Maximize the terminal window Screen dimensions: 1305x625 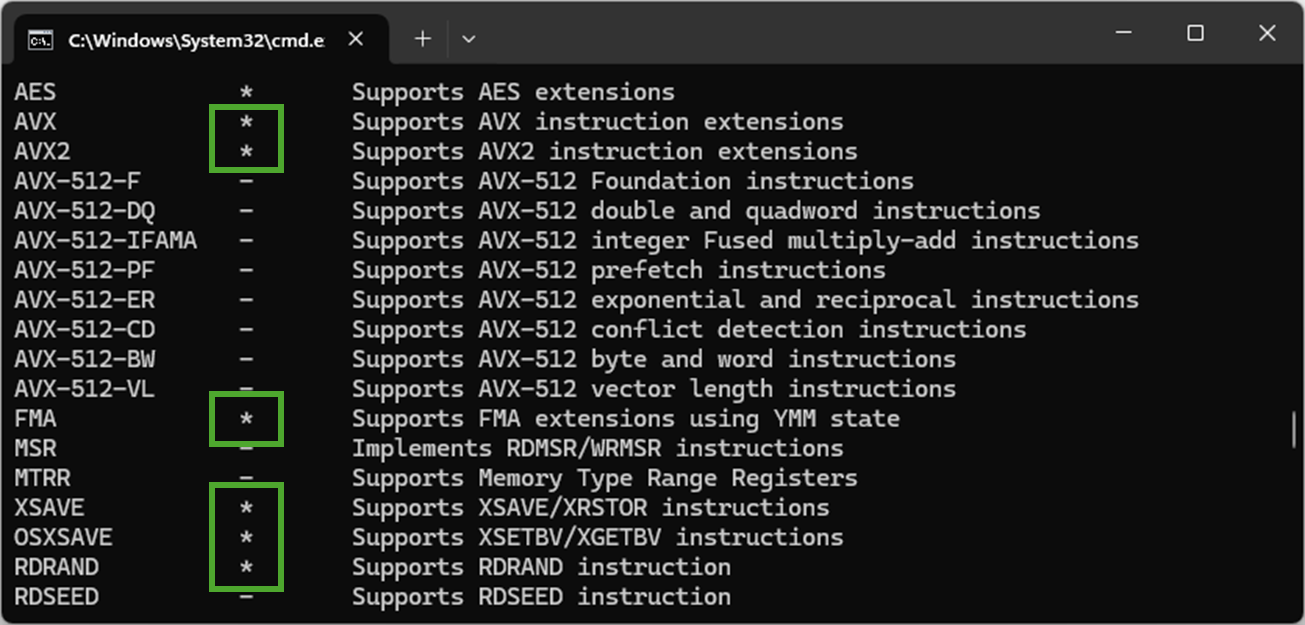pyautogui.click(x=1195, y=33)
